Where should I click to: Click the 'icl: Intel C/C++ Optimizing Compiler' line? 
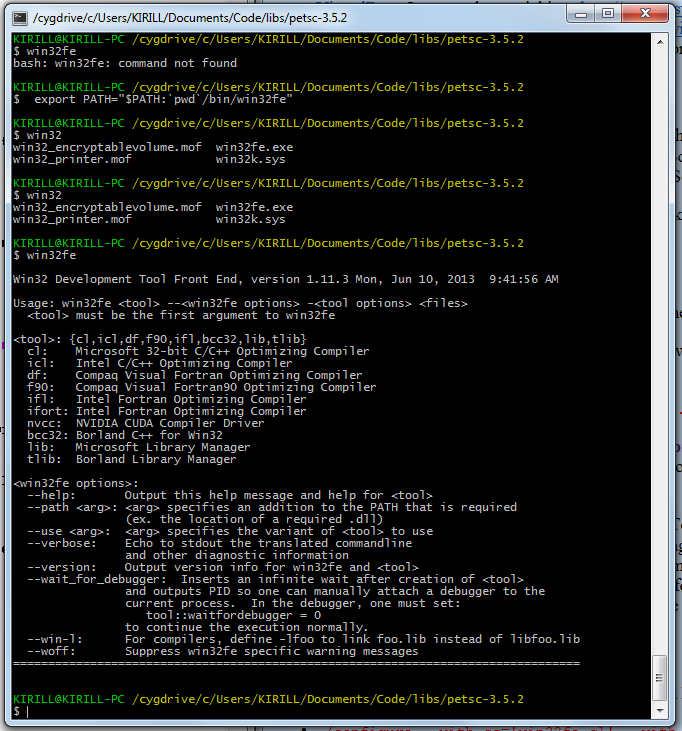point(159,363)
